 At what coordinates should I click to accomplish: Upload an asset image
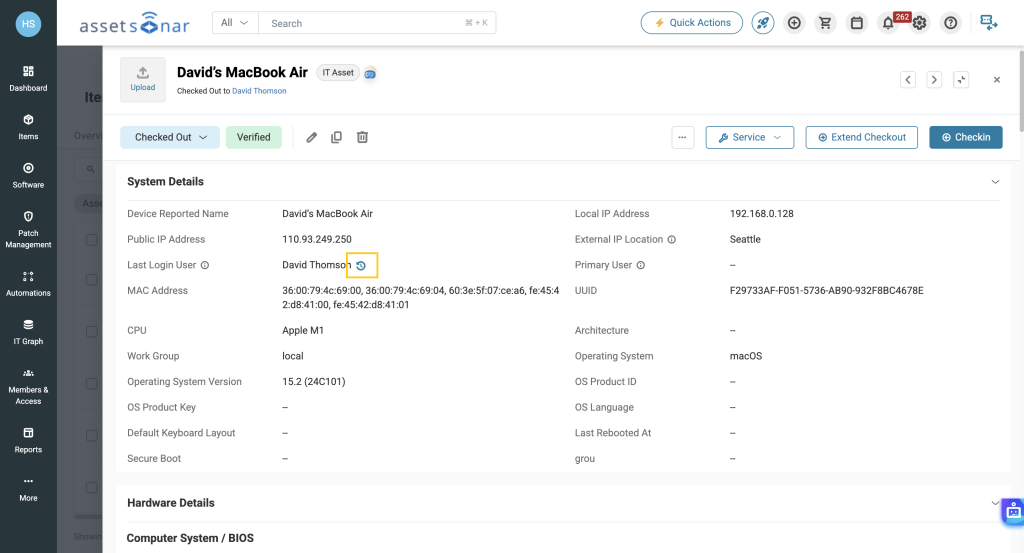pyautogui.click(x=142, y=80)
